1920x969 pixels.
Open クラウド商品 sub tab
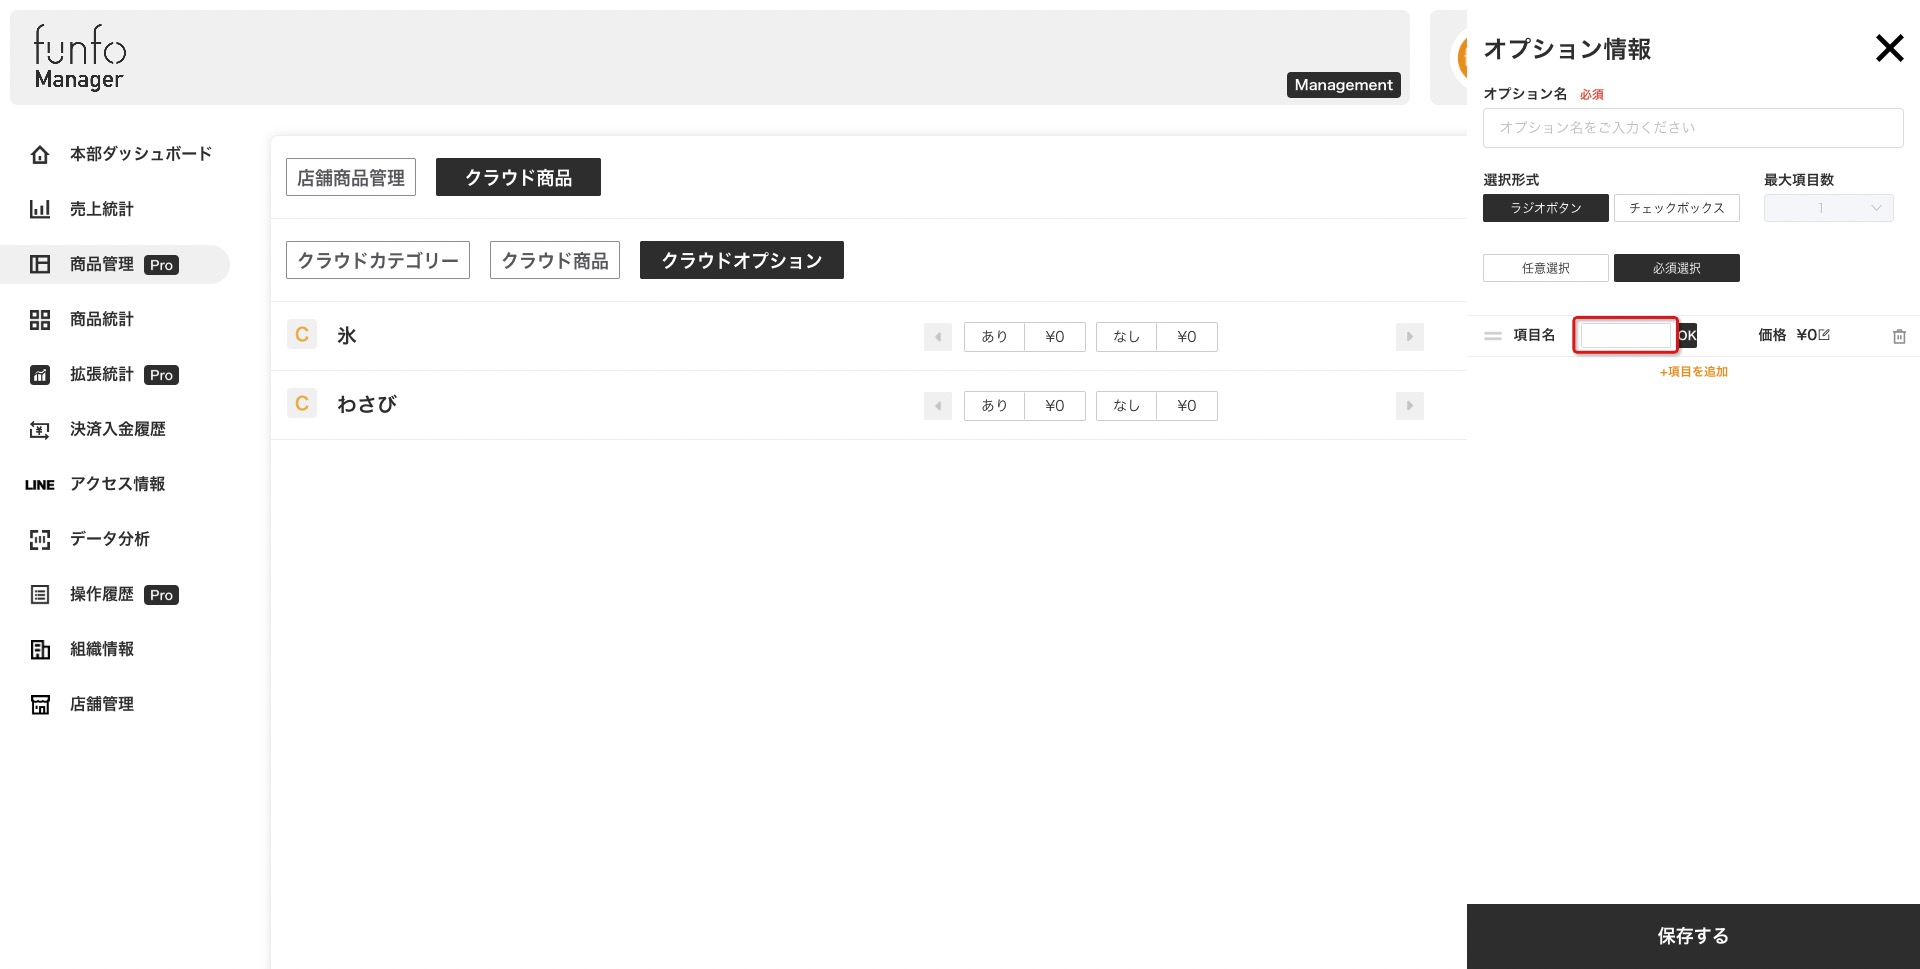tap(555, 260)
